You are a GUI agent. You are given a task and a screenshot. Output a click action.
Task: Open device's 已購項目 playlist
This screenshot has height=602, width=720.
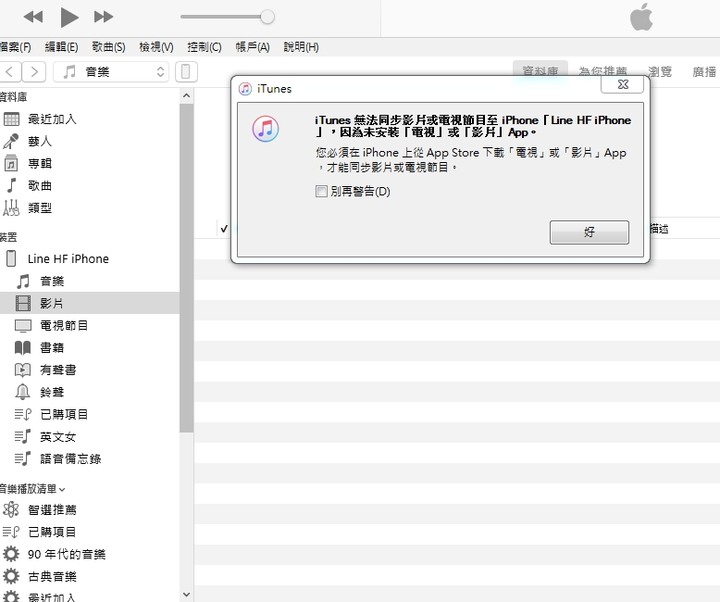point(90,414)
